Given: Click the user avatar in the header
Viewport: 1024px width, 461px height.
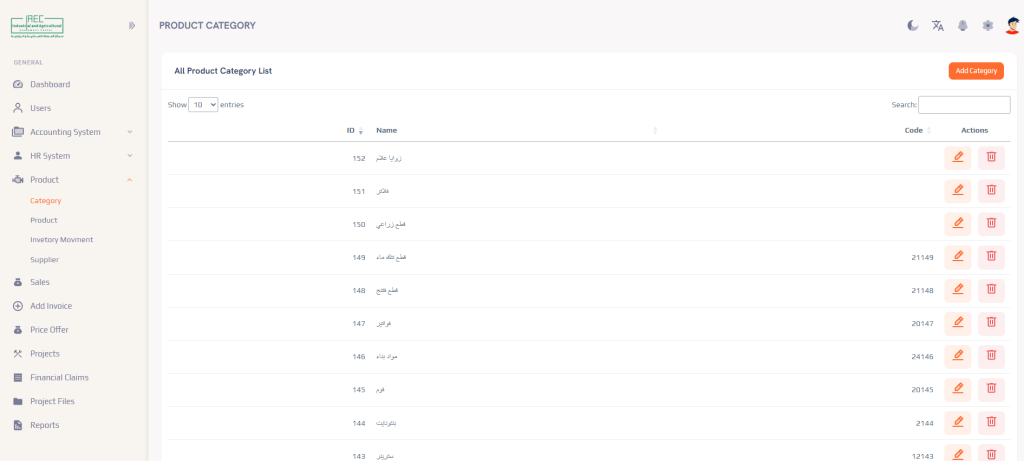Looking at the screenshot, I should point(1012,25).
